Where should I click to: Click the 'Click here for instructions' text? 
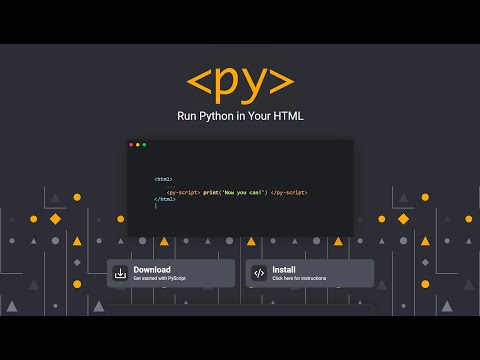click(299, 278)
